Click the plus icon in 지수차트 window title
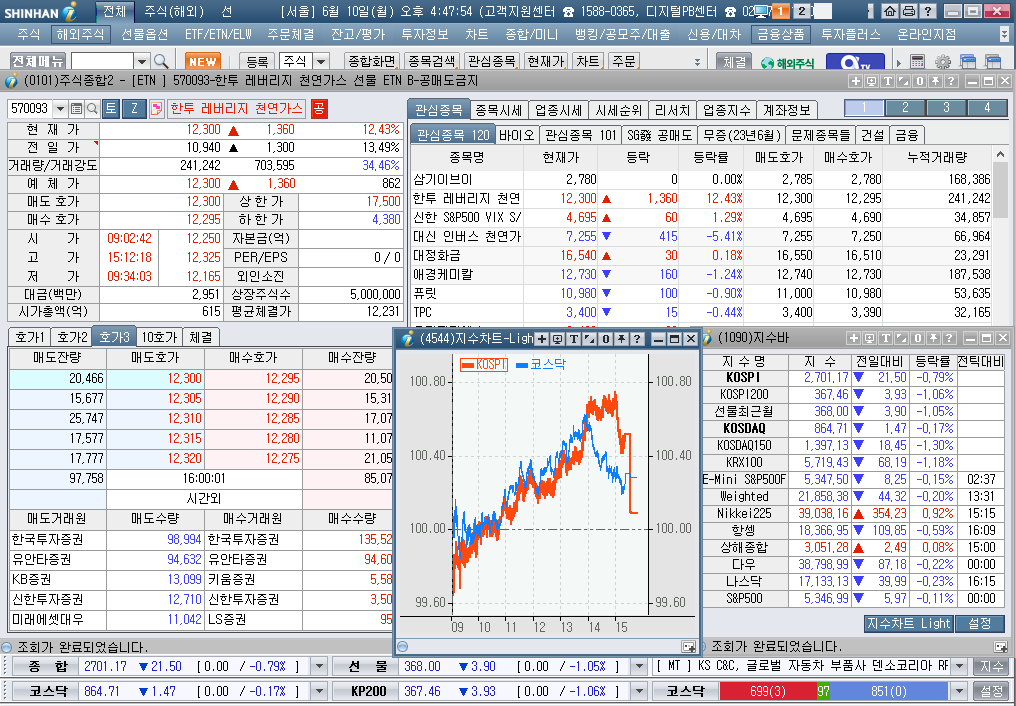The image size is (1016, 706). pyautogui.click(x=542, y=339)
